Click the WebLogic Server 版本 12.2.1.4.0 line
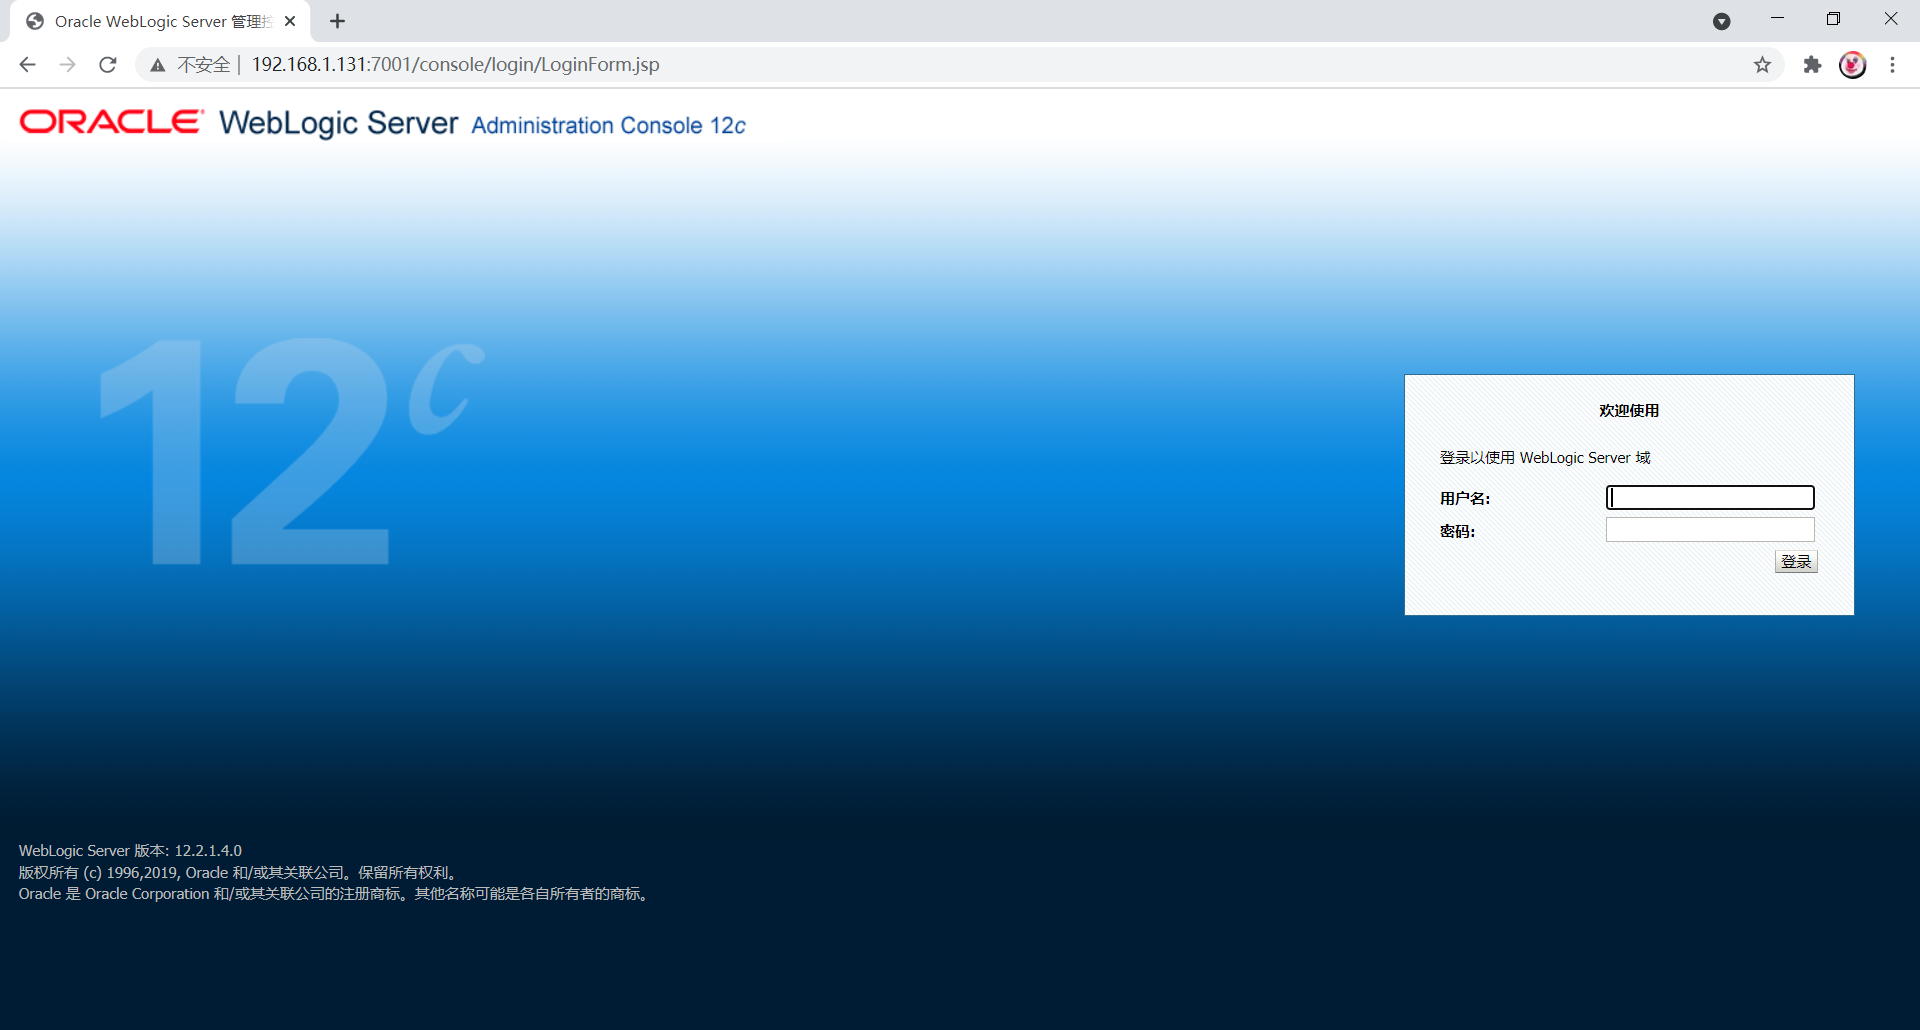 [130, 851]
